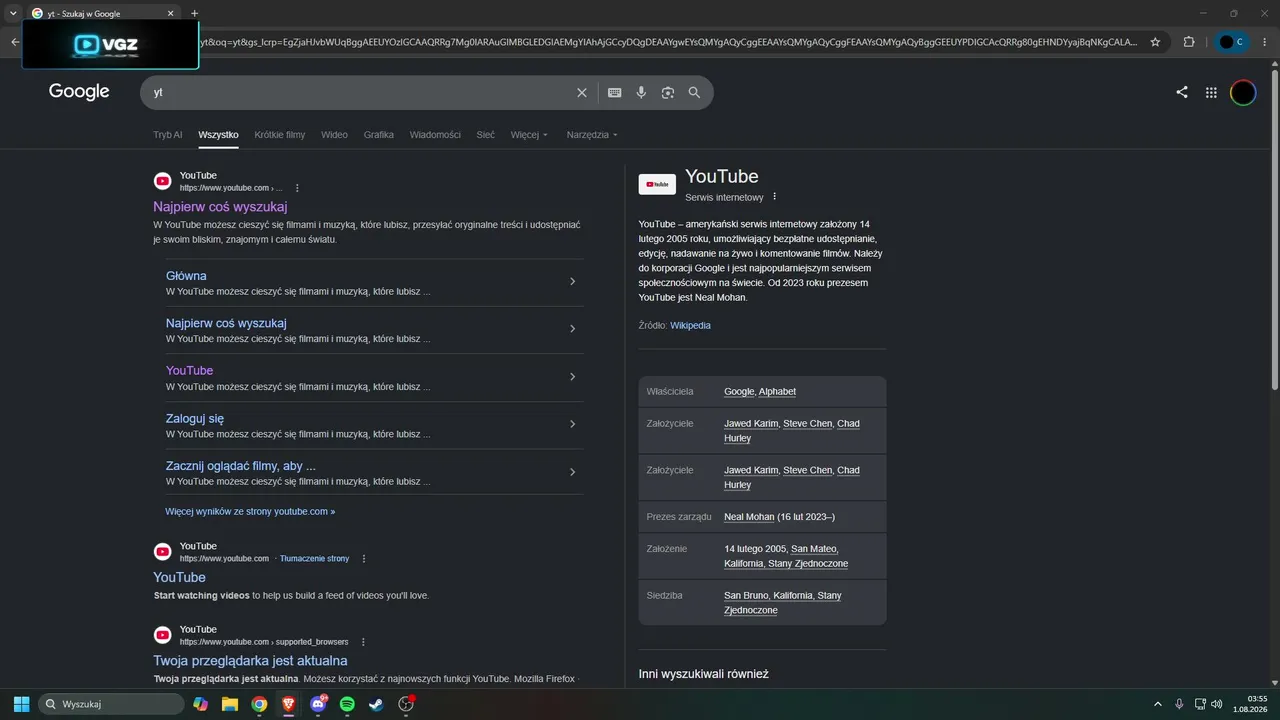Click the chevron on the purple YouTube sitelink row
Viewport: 1280px width, 720px height.
[572, 377]
